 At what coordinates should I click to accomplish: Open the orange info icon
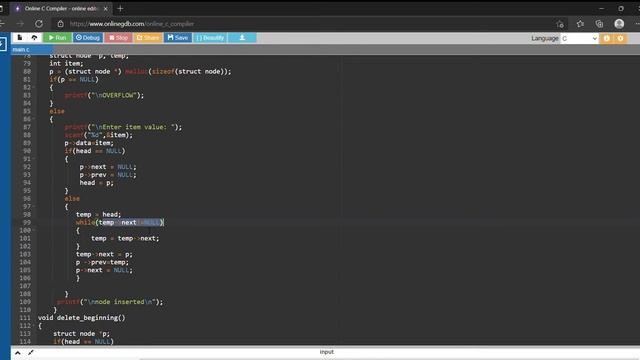(x=607, y=38)
